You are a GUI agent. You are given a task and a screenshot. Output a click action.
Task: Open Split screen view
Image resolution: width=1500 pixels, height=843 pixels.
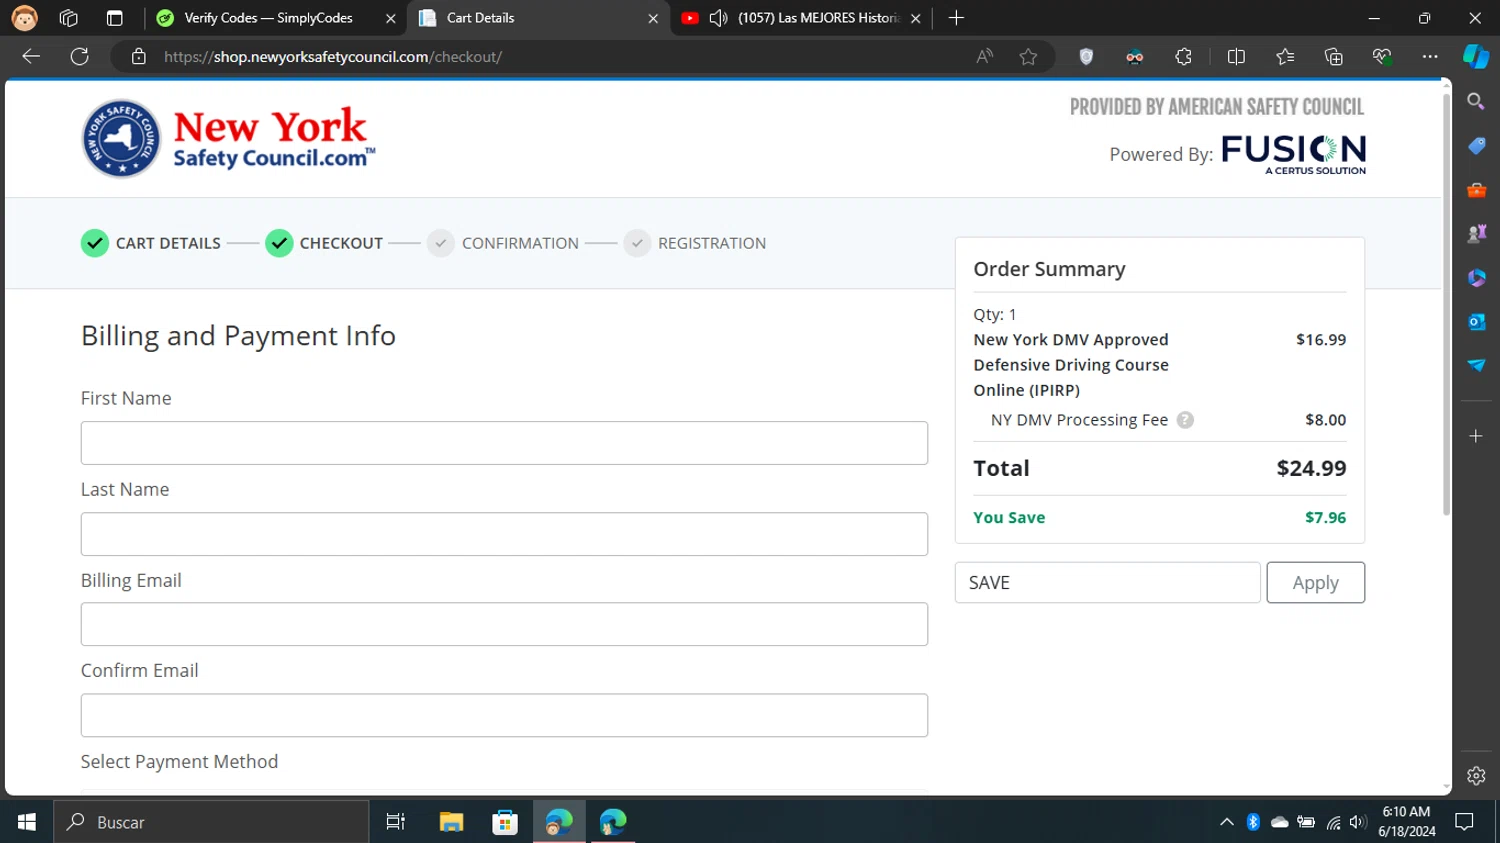tap(1236, 57)
